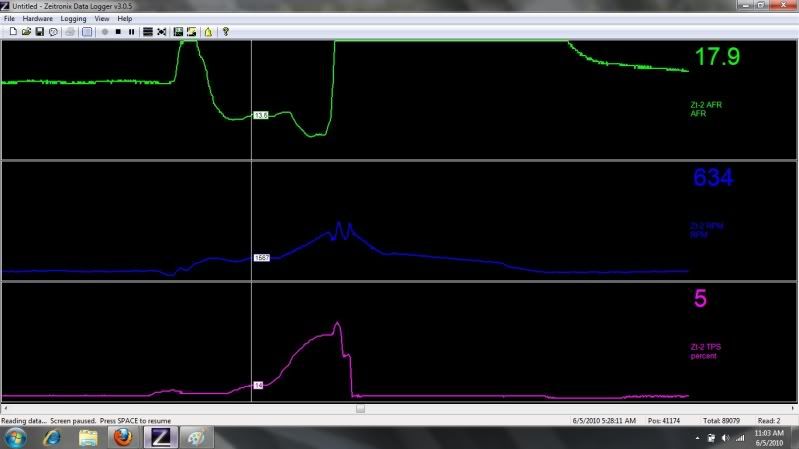Image resolution: width=799 pixels, height=449 pixels.
Task: Save the log with the floppy disk icon
Action: point(39,32)
